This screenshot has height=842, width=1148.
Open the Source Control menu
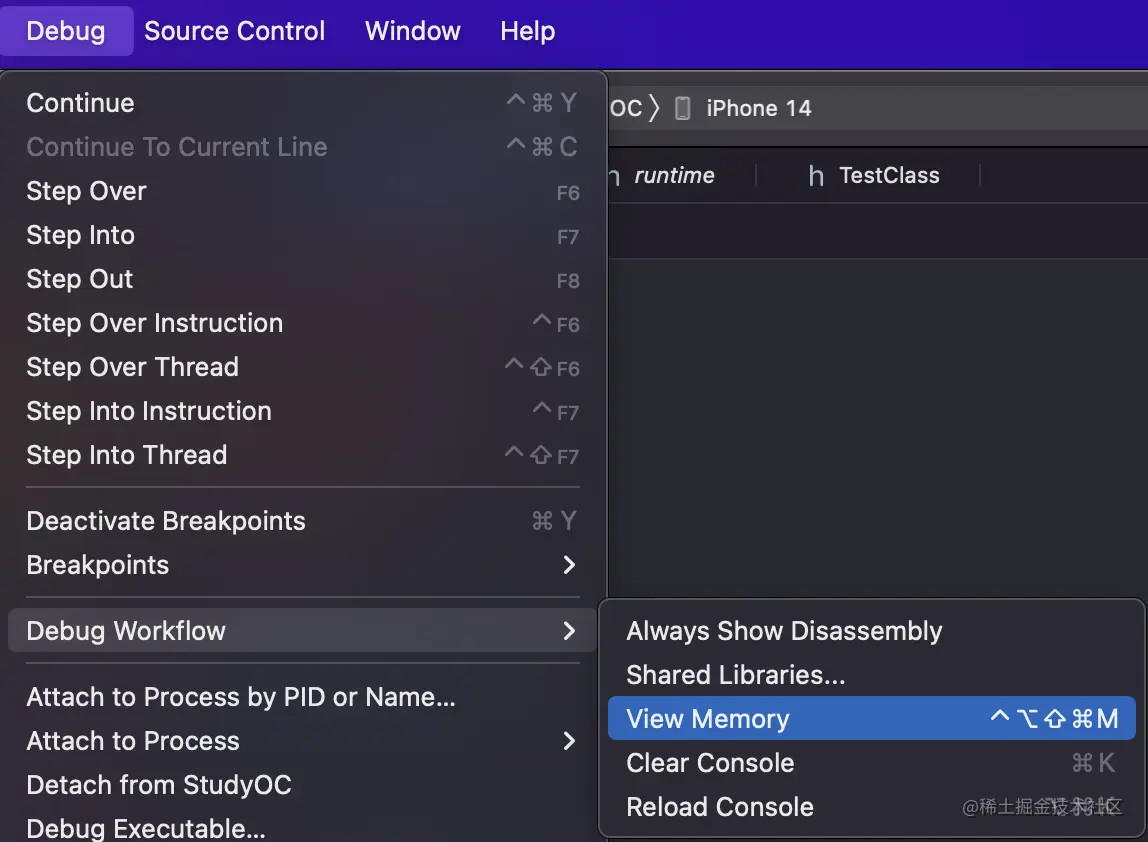(234, 31)
